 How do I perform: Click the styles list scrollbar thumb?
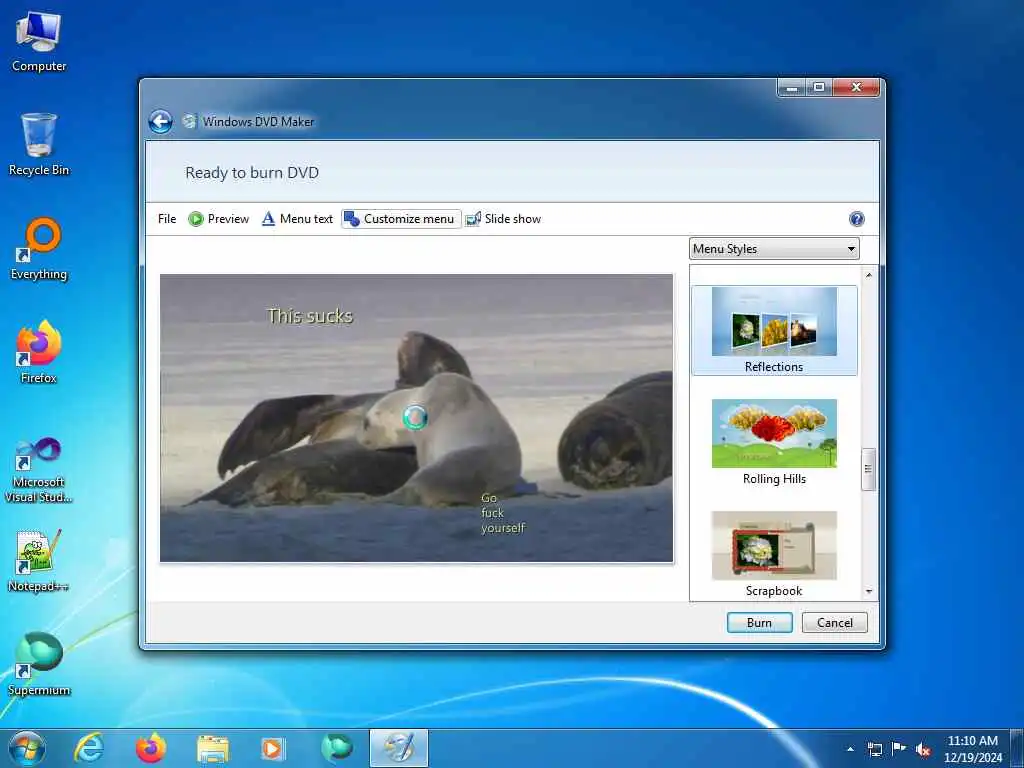point(869,469)
